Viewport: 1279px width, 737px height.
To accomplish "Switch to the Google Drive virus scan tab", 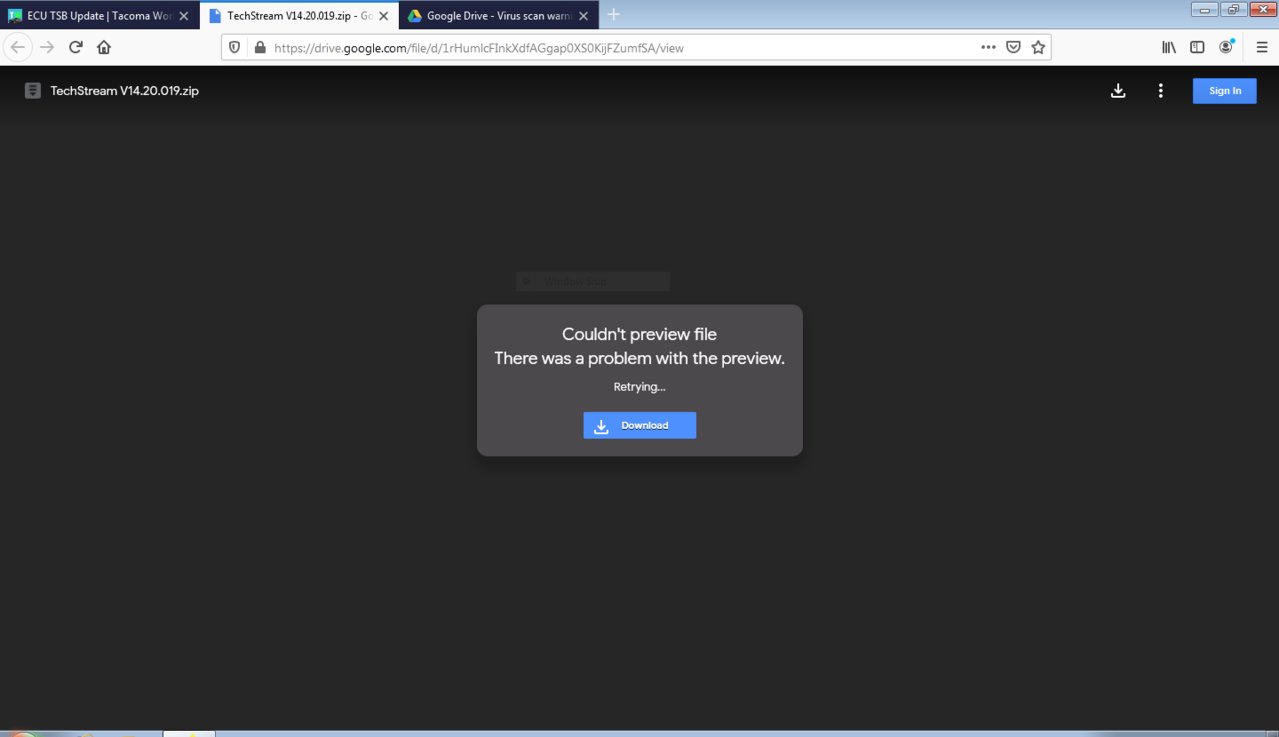I will pyautogui.click(x=499, y=16).
